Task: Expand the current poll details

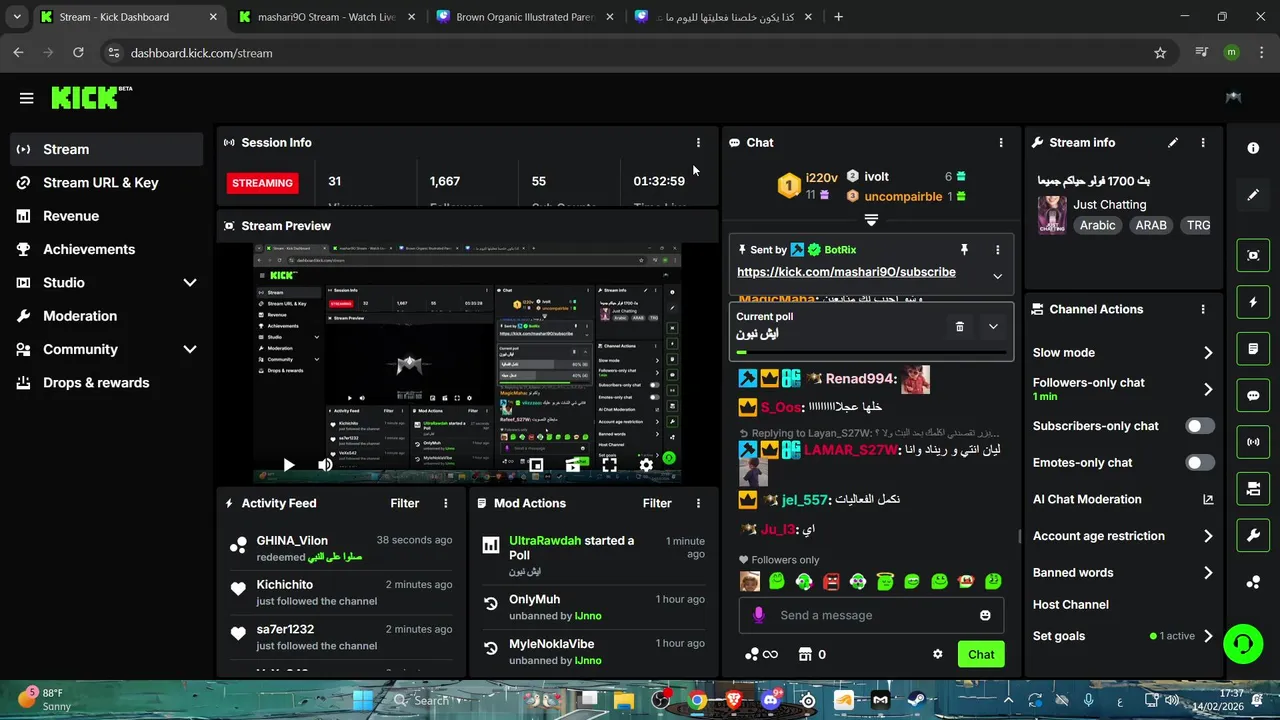Action: [993, 327]
